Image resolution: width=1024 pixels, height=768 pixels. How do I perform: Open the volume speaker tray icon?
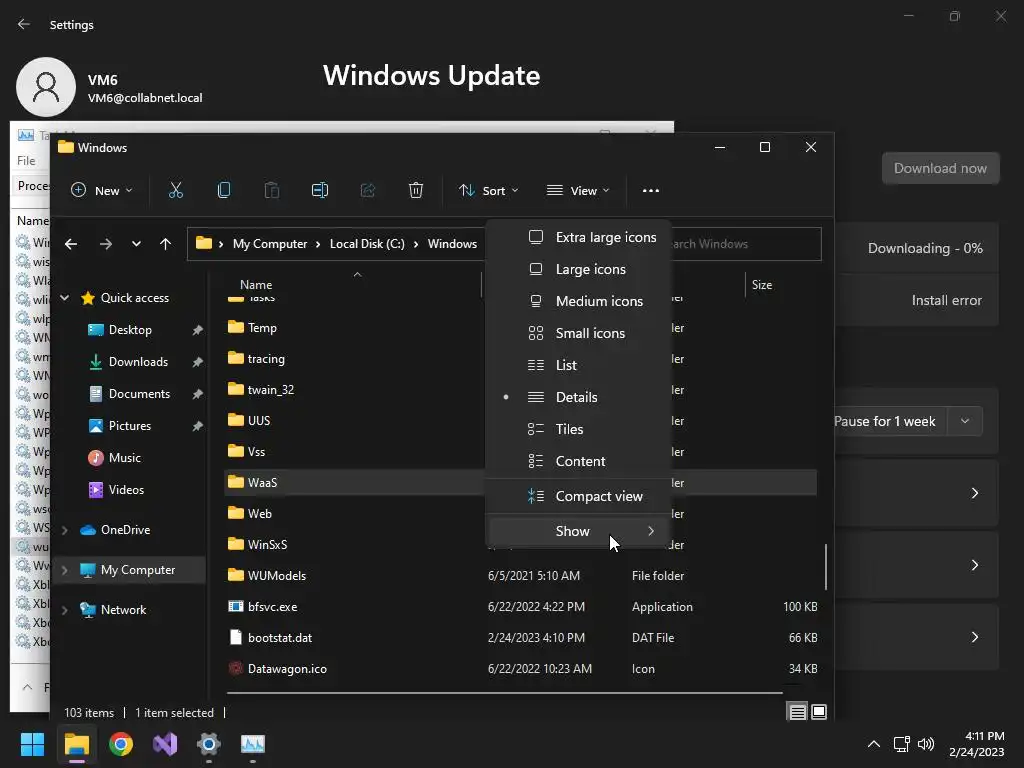click(x=926, y=744)
